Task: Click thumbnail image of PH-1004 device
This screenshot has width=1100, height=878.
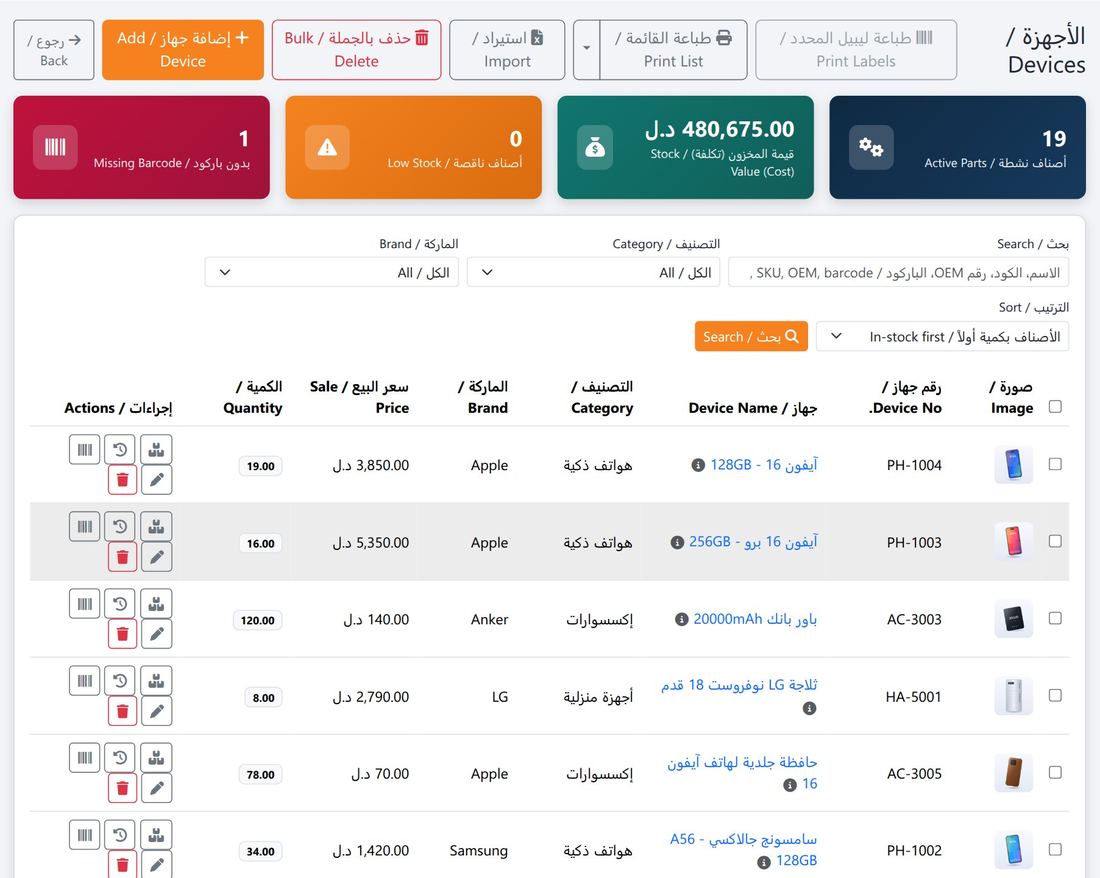Action: (1014, 464)
